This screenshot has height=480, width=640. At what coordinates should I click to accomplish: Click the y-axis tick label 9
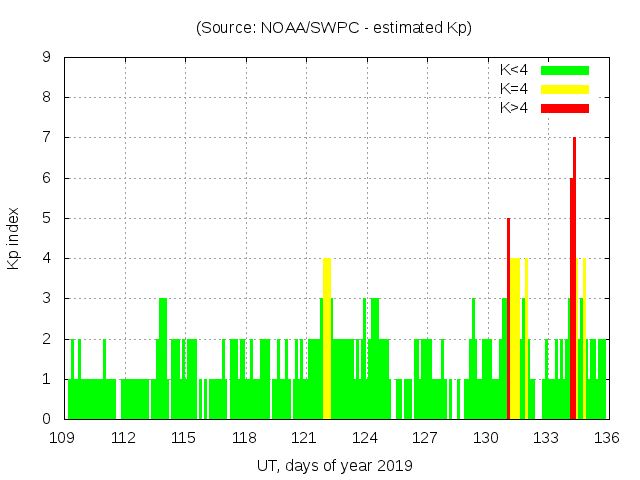tap(46, 58)
